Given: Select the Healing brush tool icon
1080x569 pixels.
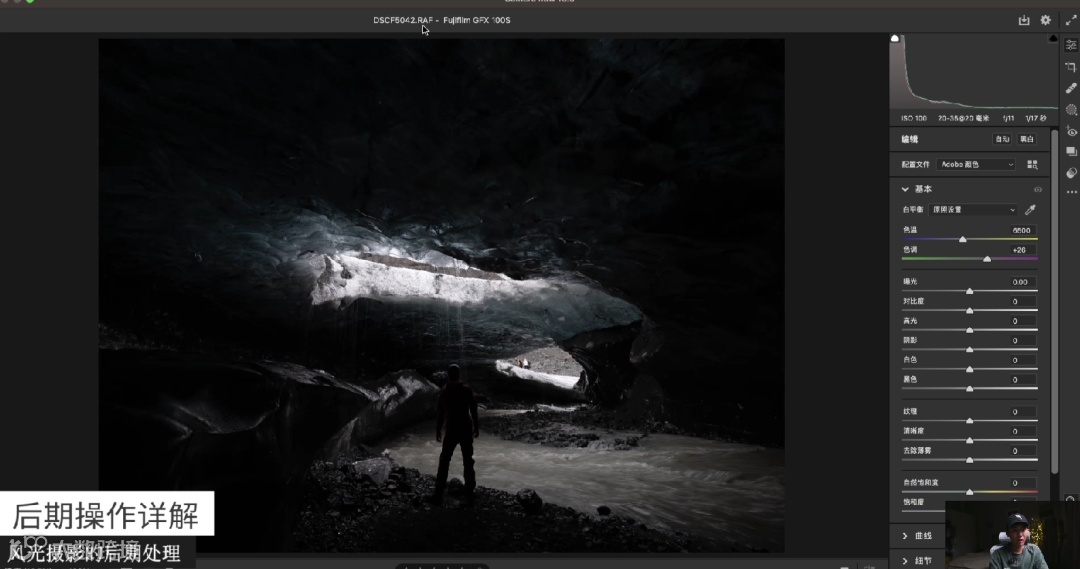Looking at the screenshot, I should click(x=1071, y=88).
